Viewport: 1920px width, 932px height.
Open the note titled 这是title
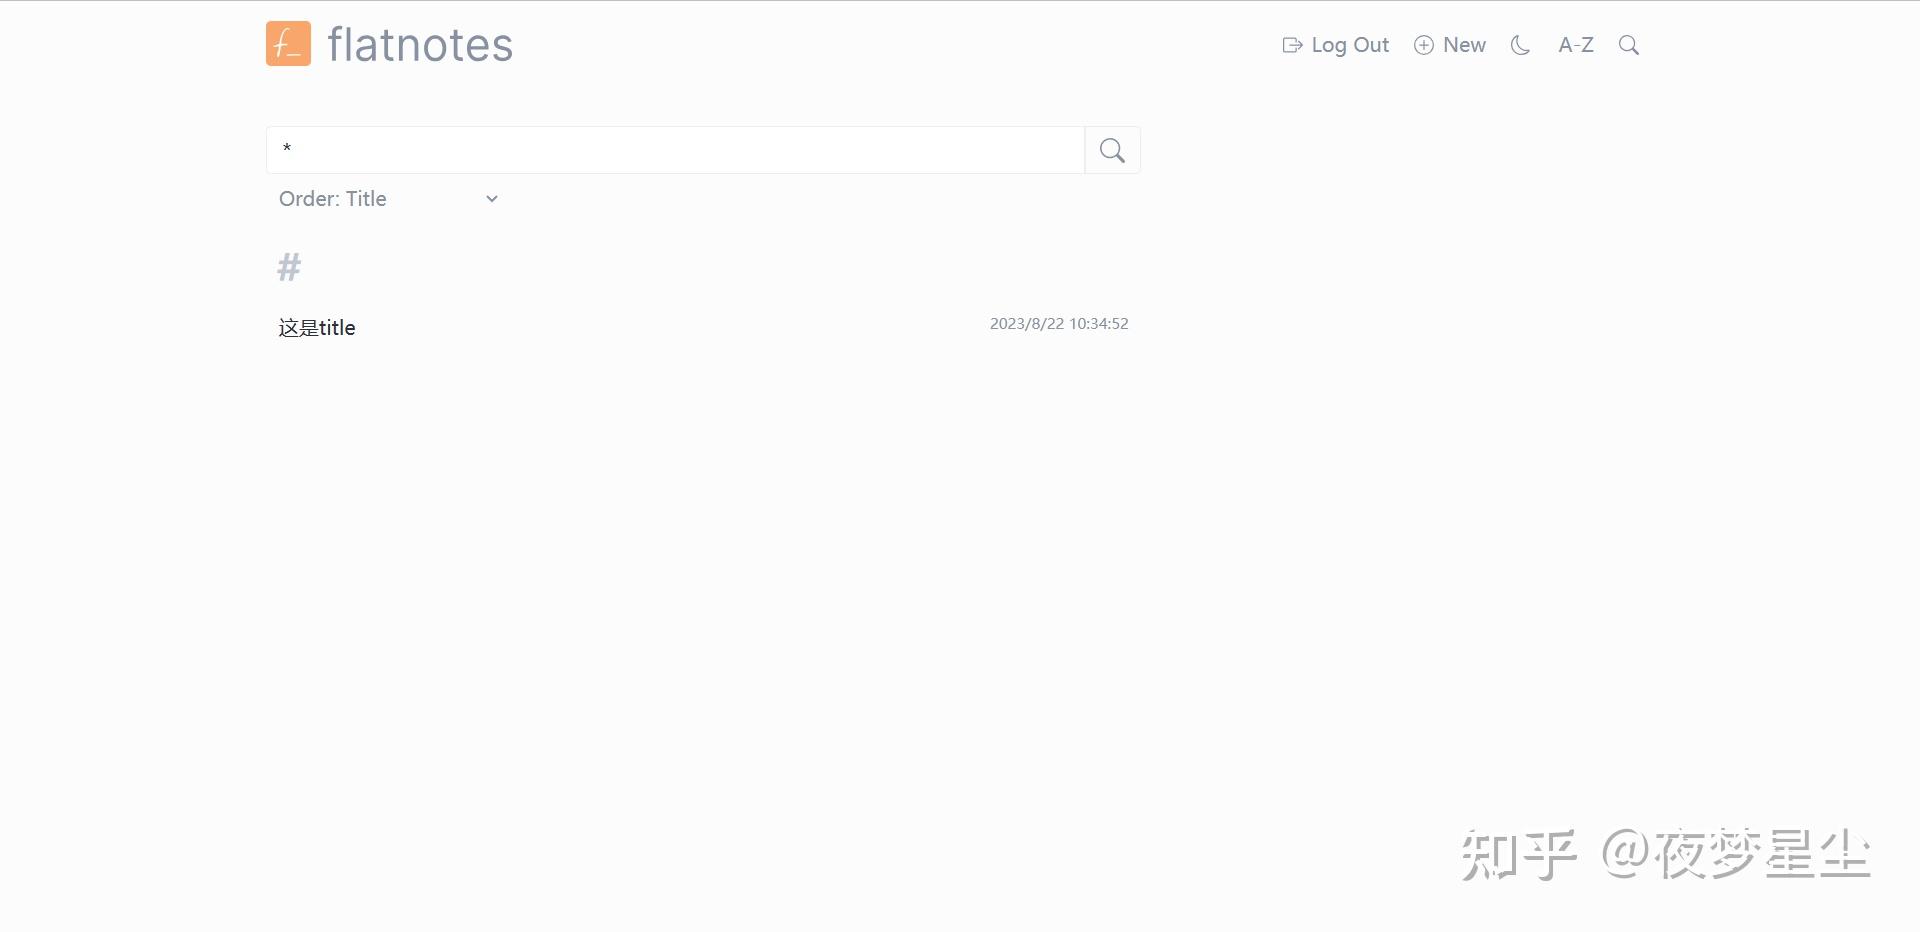(x=316, y=327)
